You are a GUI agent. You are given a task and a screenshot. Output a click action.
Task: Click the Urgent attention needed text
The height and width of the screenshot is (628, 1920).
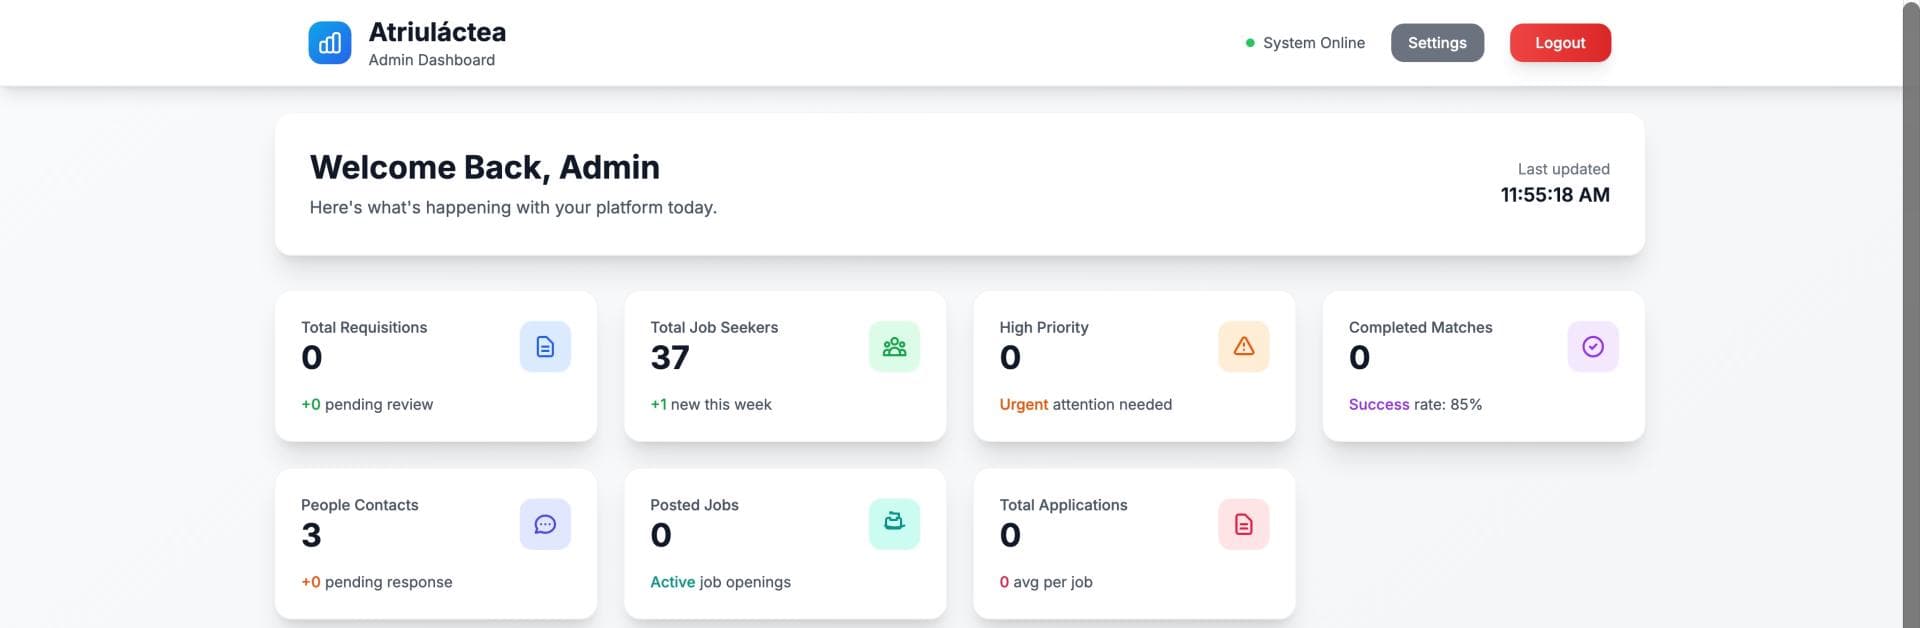1086,404
